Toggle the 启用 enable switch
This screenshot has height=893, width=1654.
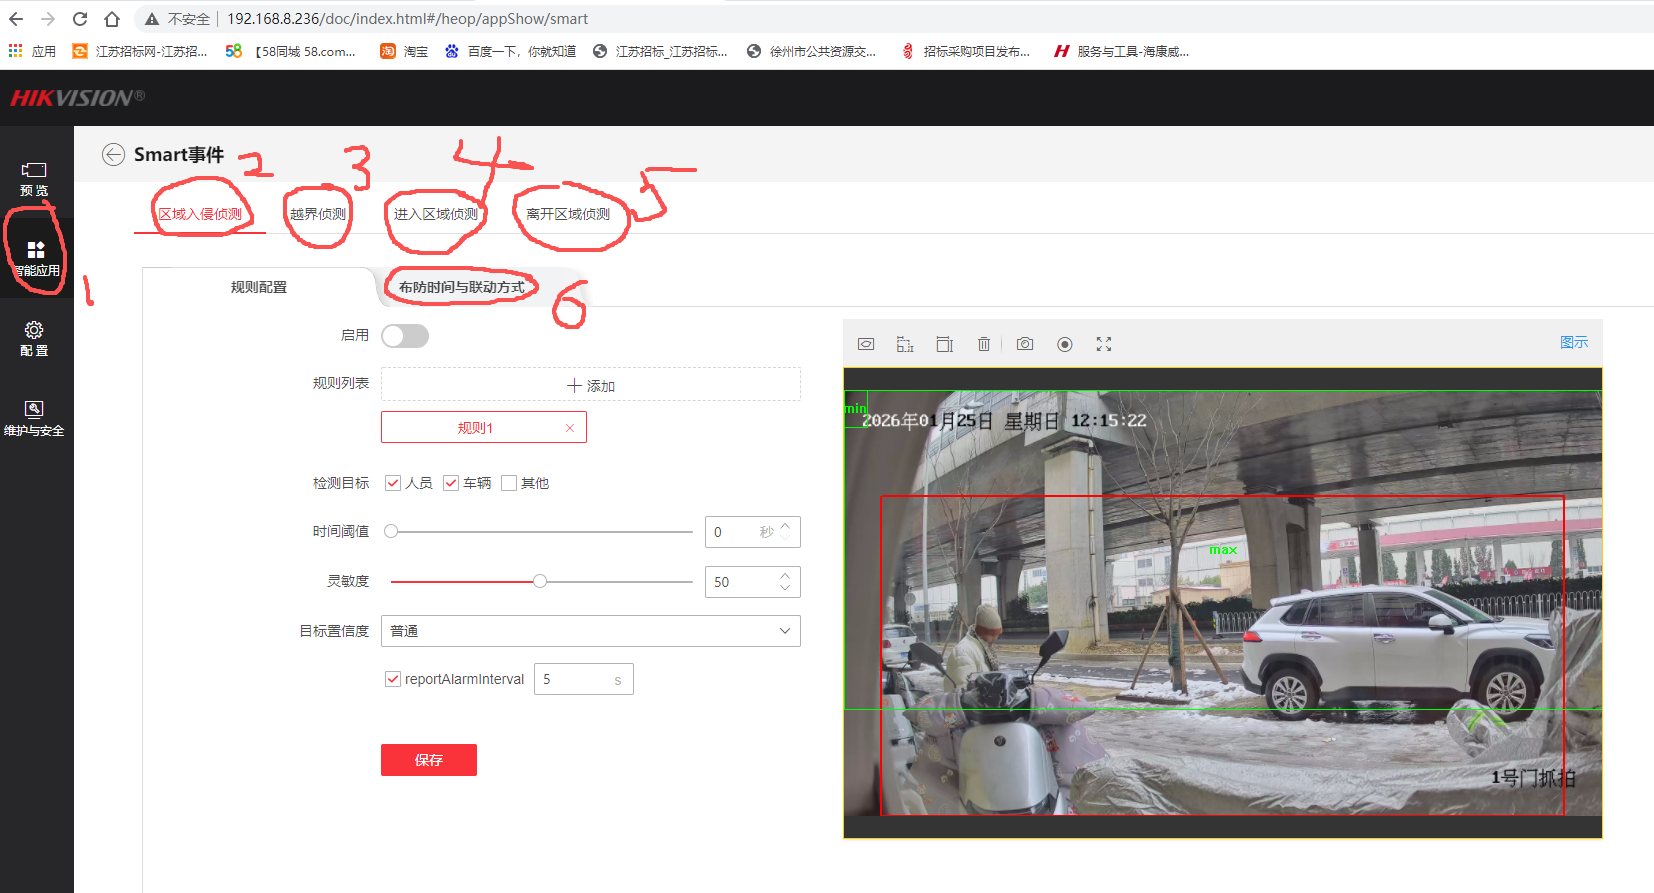tap(405, 336)
